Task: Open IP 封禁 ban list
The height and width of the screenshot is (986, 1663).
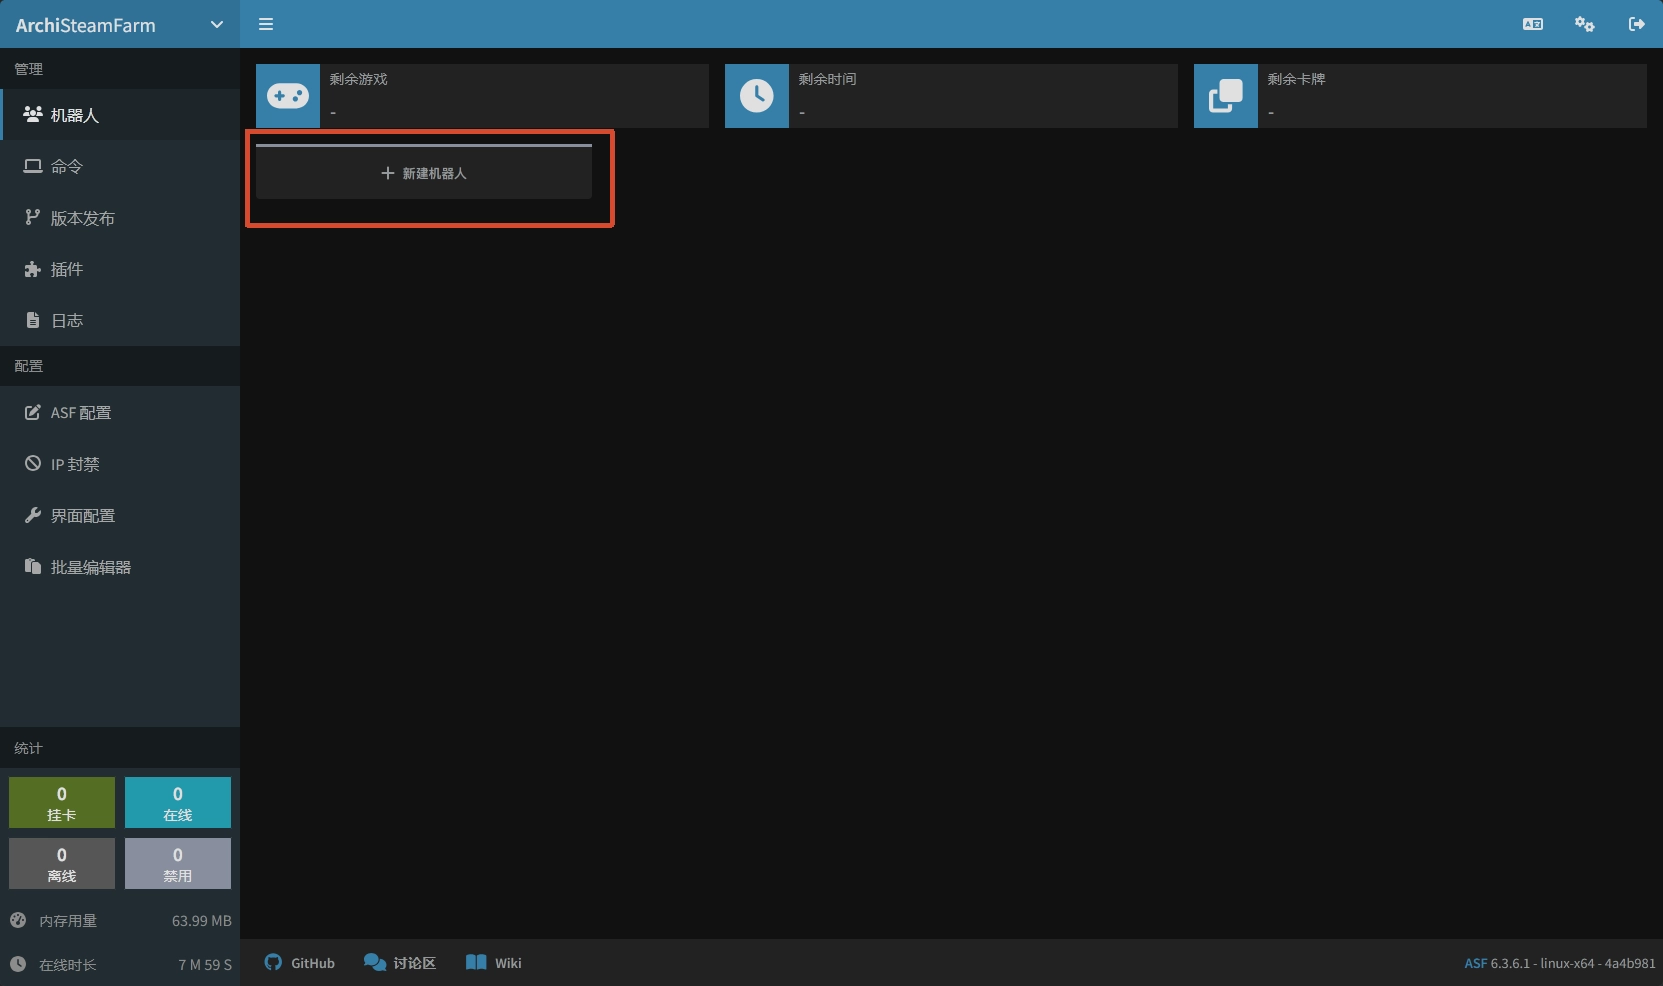Action: point(120,464)
